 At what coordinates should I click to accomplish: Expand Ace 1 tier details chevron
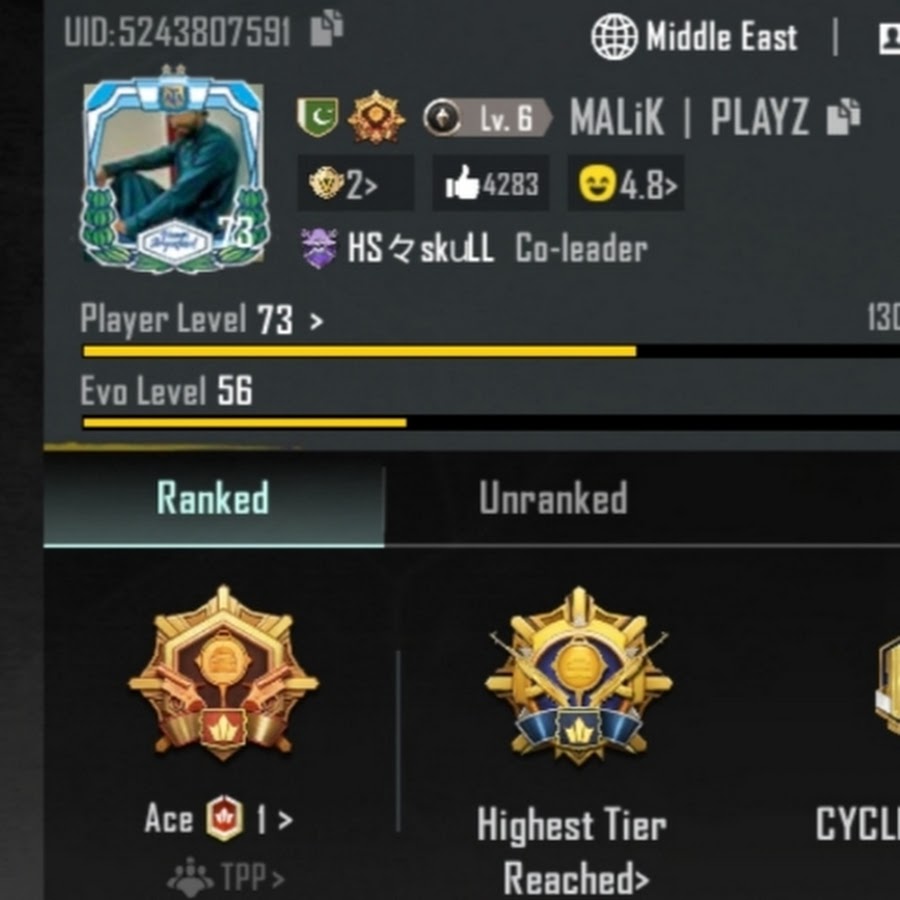(285, 820)
